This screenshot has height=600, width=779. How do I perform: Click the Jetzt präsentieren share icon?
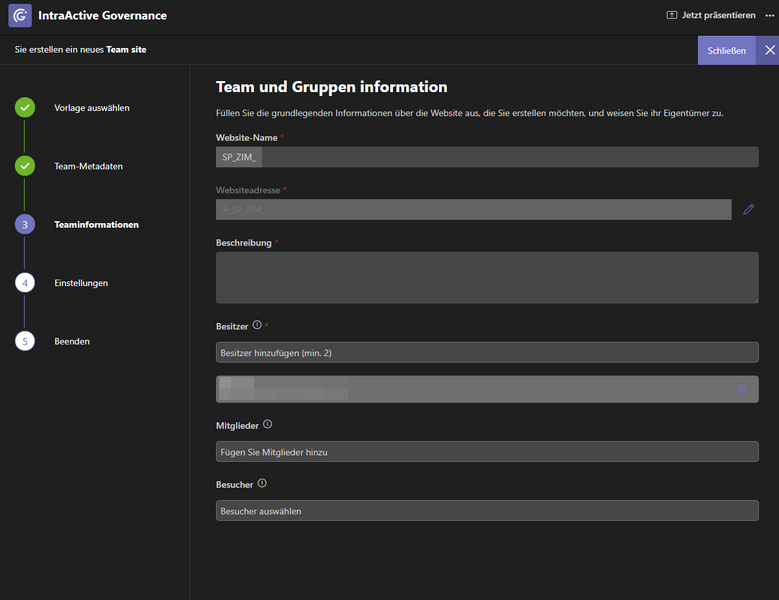(671, 16)
